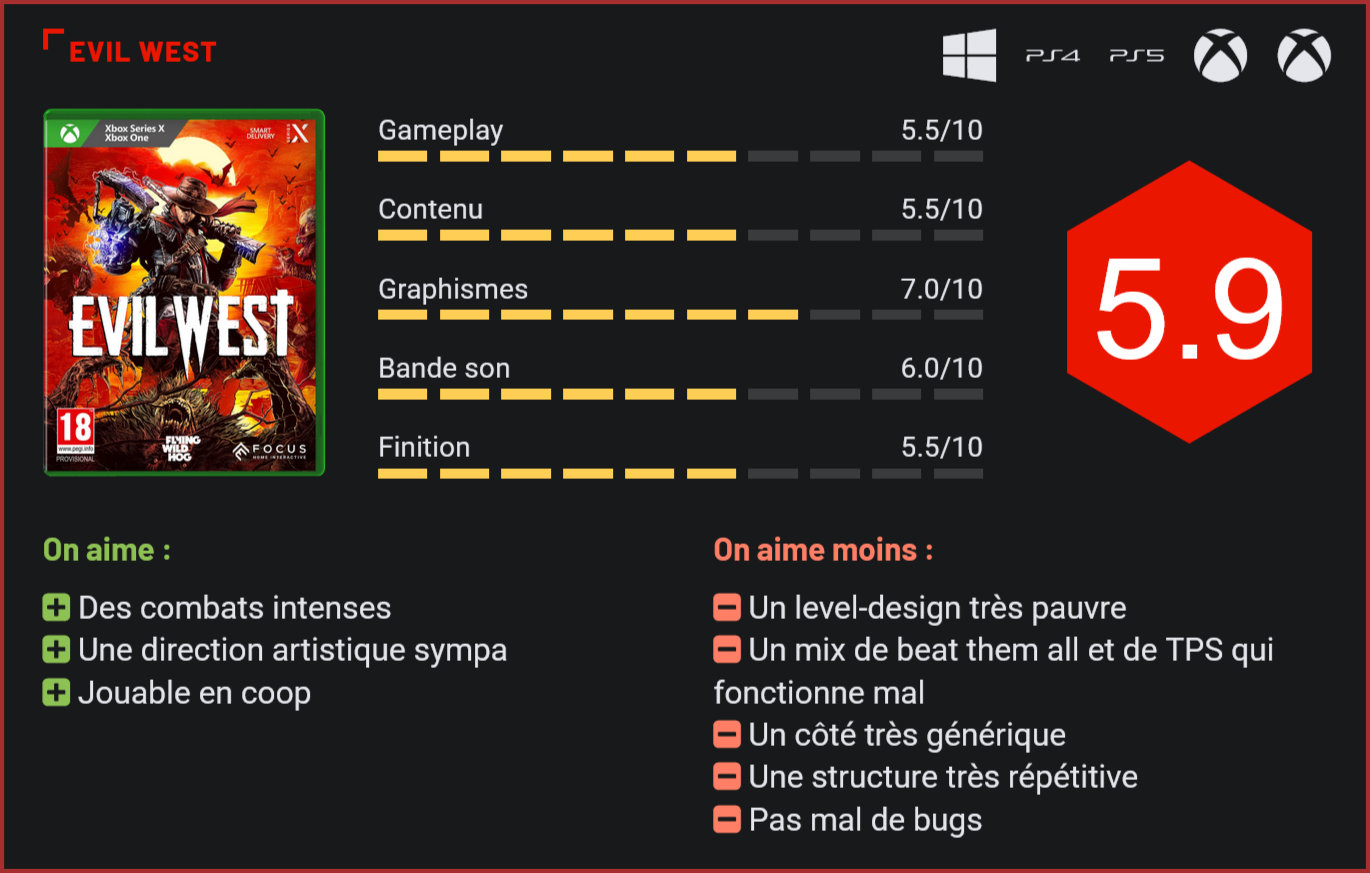1370x873 pixels.
Task: Click the red EVIL WEST title
Action: [142, 52]
